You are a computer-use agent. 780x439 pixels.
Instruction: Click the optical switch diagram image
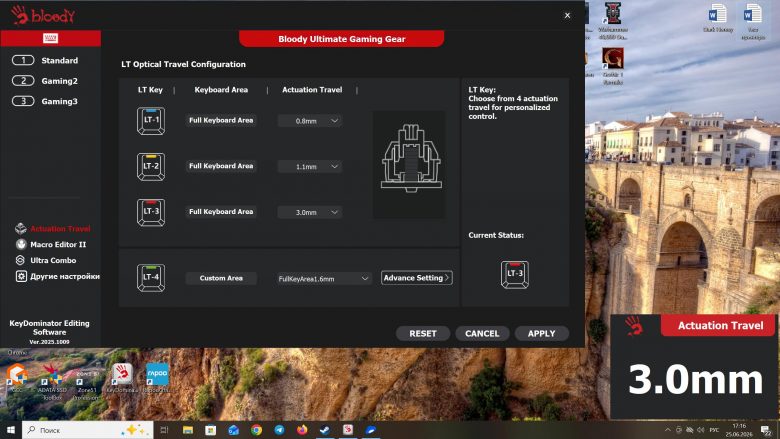(411, 159)
